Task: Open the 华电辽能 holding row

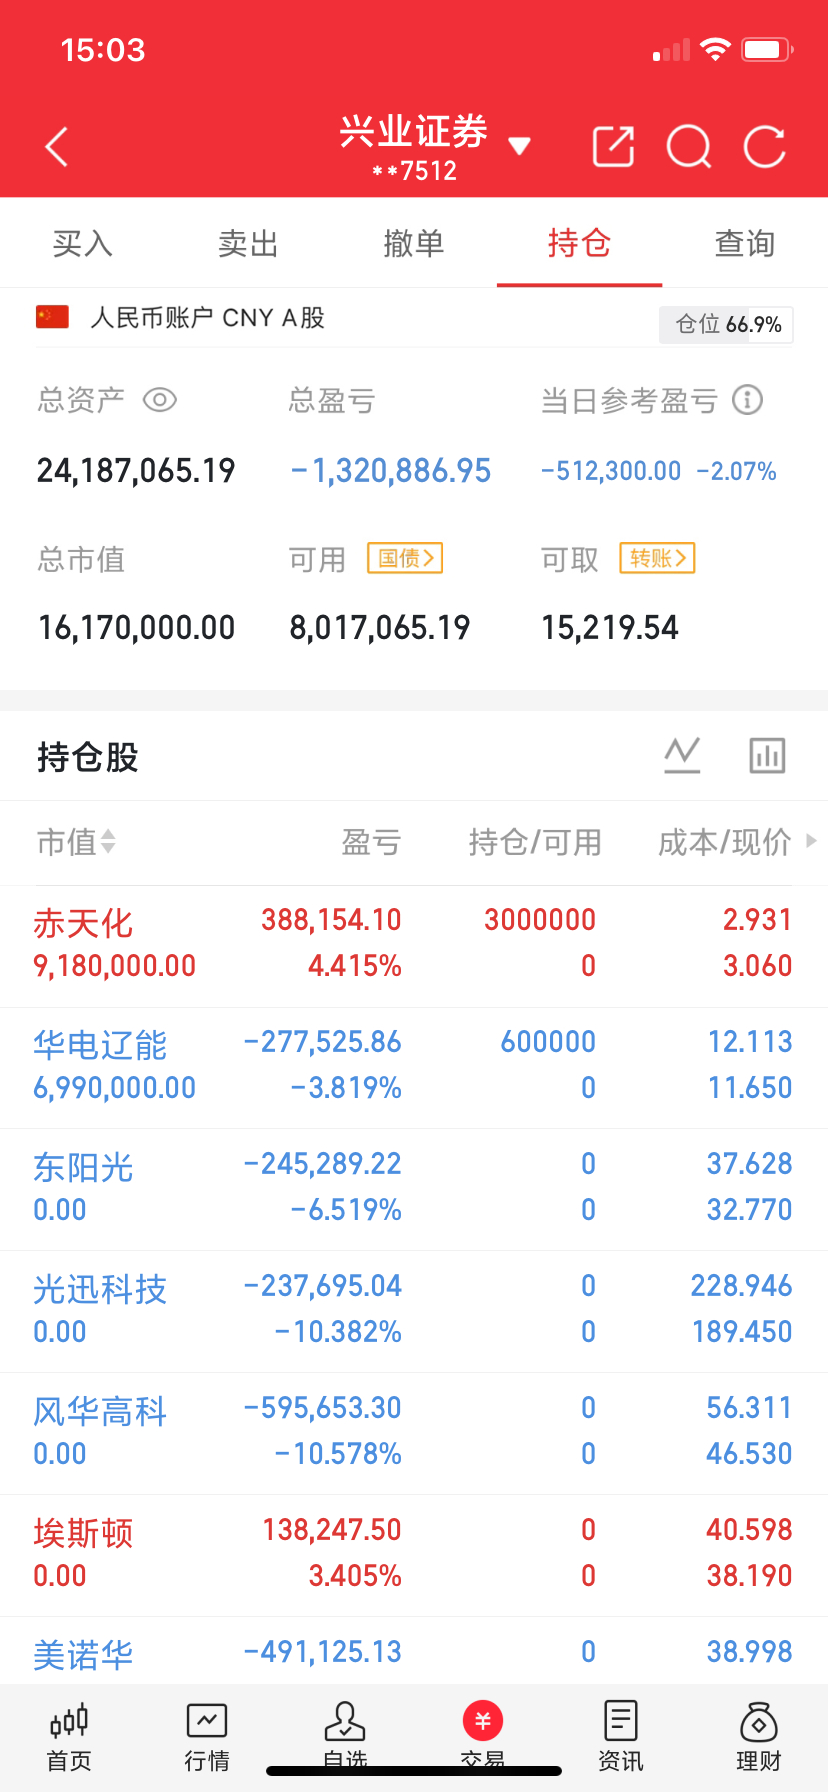Action: pyautogui.click(x=414, y=1068)
